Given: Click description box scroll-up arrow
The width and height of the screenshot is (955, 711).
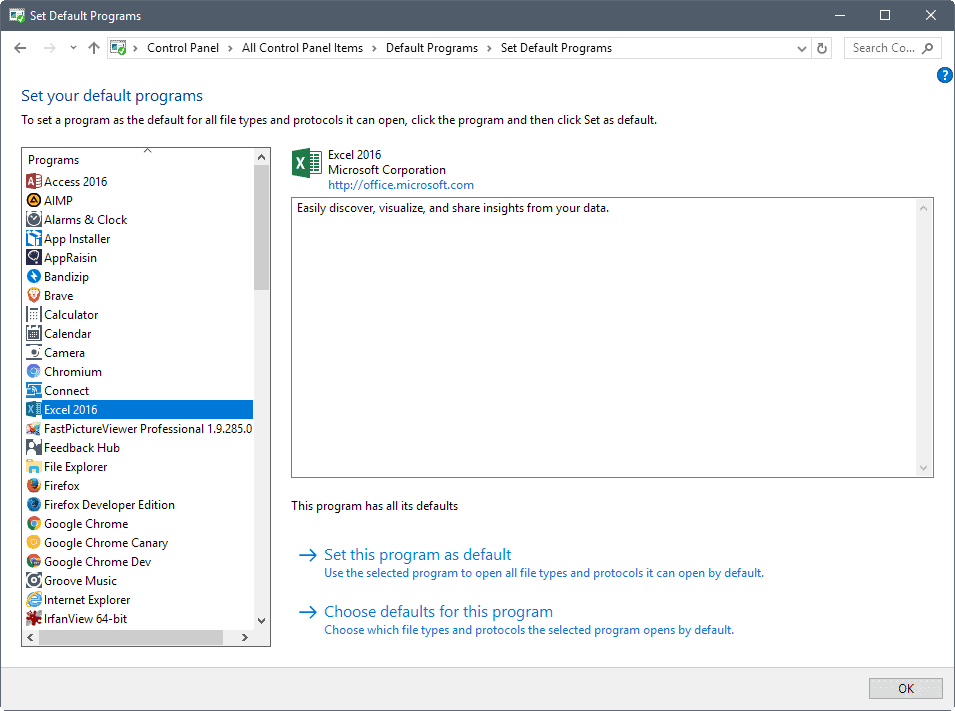Looking at the screenshot, I should (923, 208).
